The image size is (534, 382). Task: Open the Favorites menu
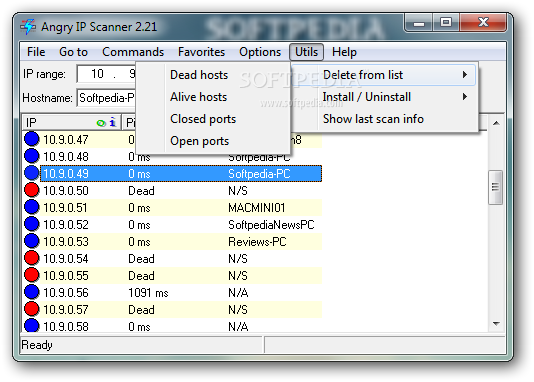201,52
